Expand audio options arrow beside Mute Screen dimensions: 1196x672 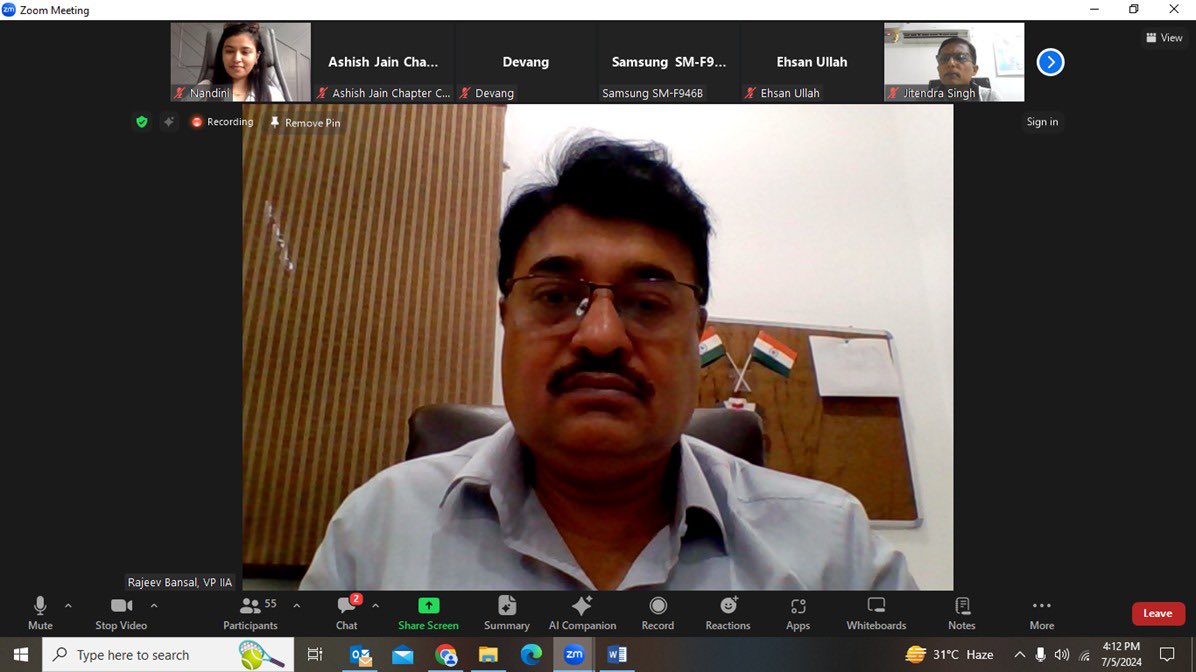[x=68, y=606]
